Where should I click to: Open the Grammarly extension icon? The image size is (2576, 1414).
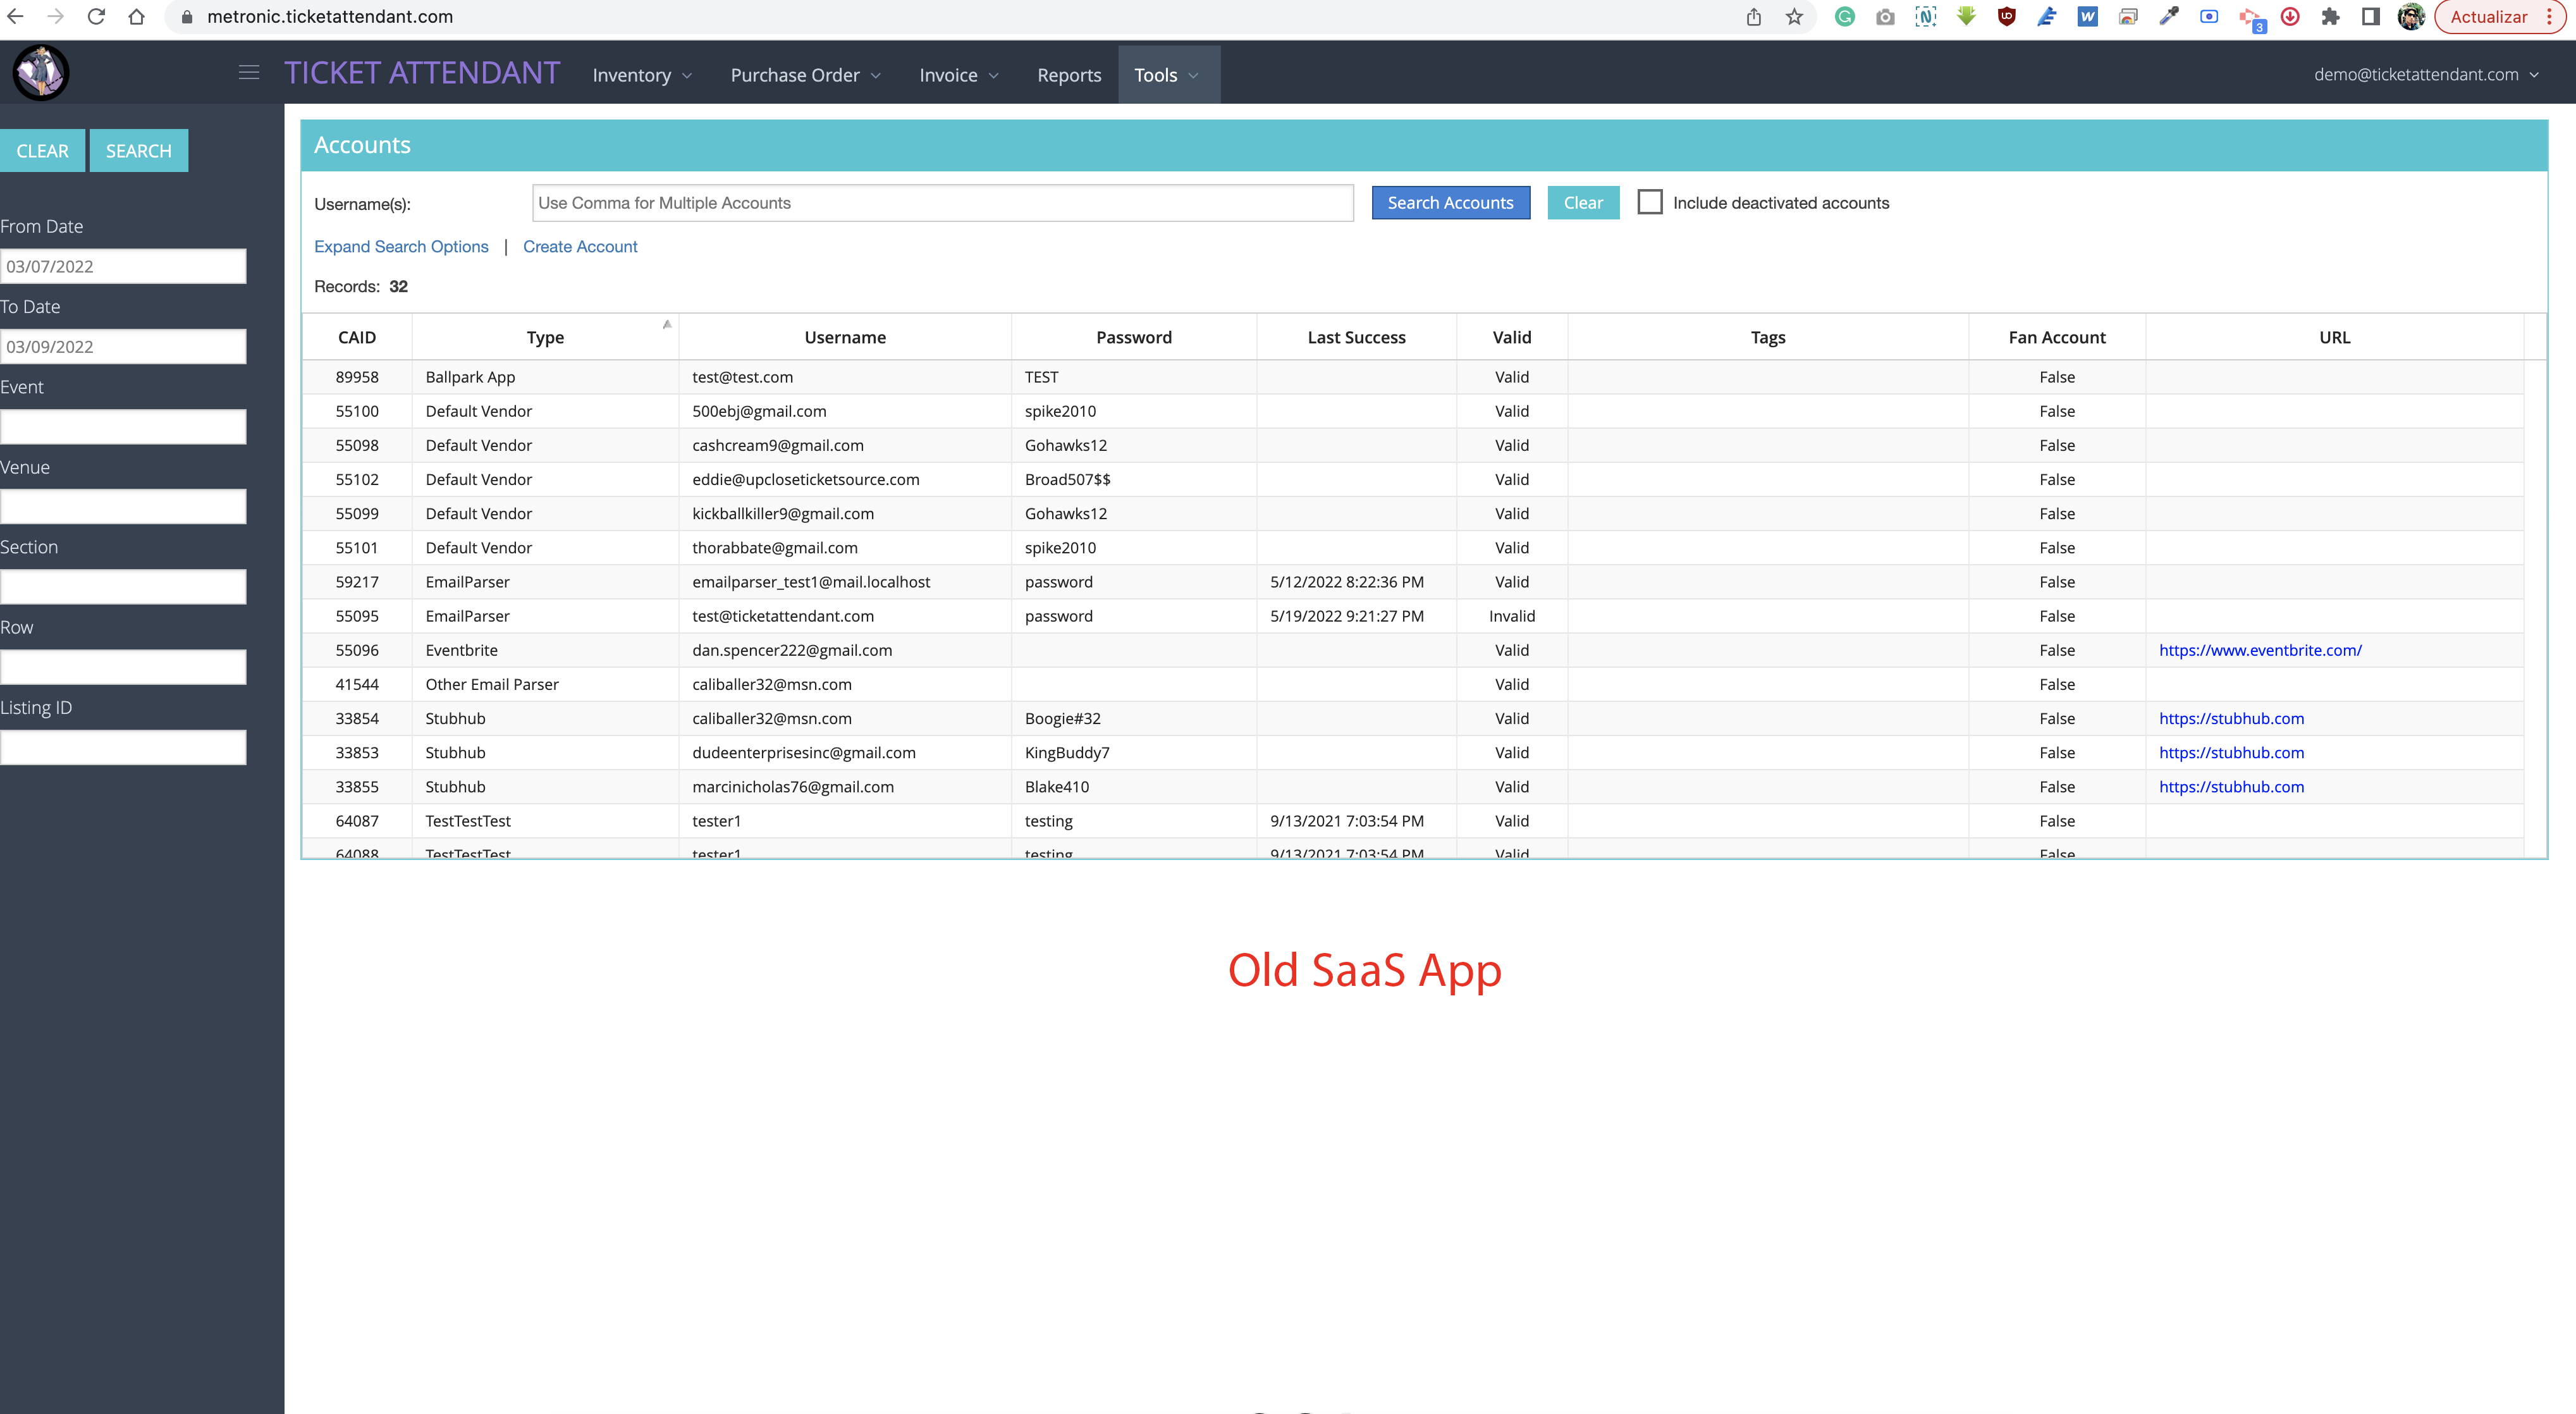tap(1845, 17)
